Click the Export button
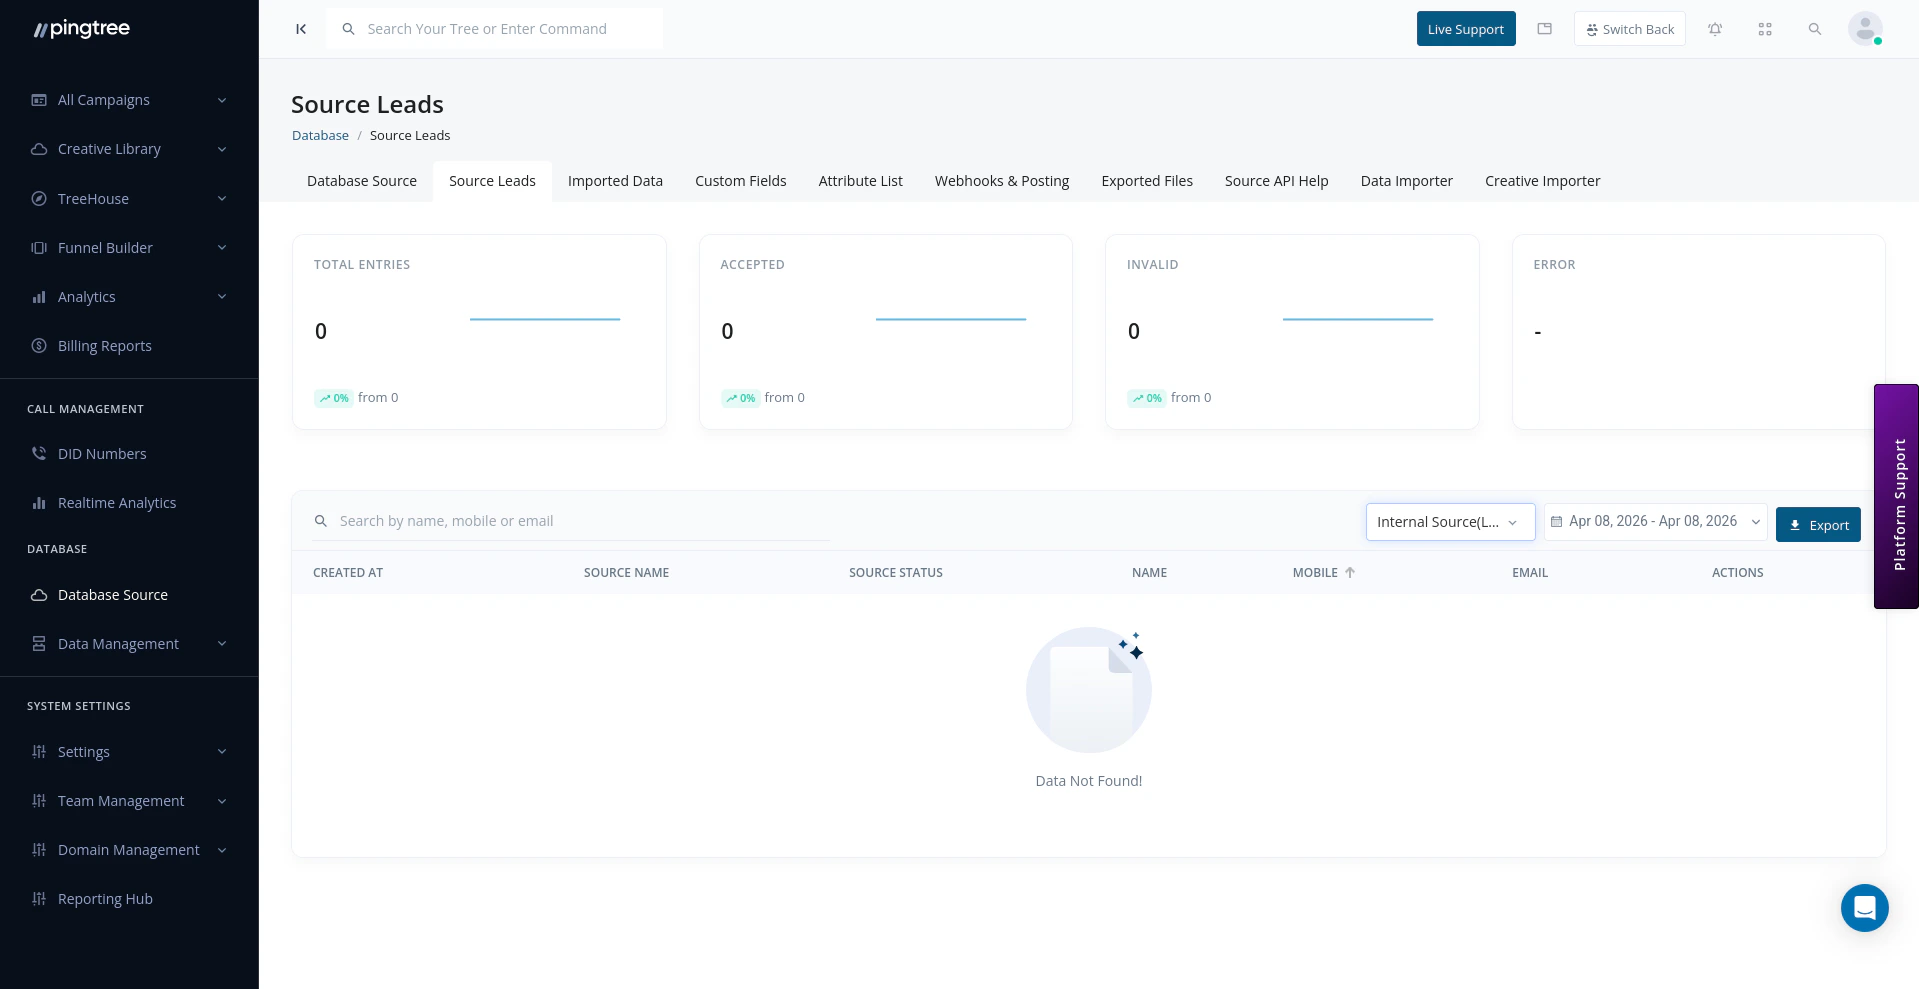 (1817, 524)
